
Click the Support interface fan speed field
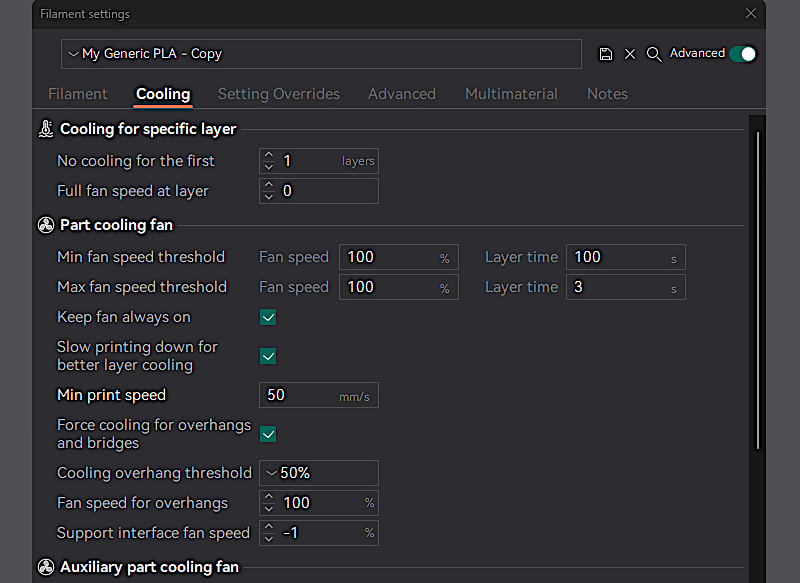click(x=319, y=533)
